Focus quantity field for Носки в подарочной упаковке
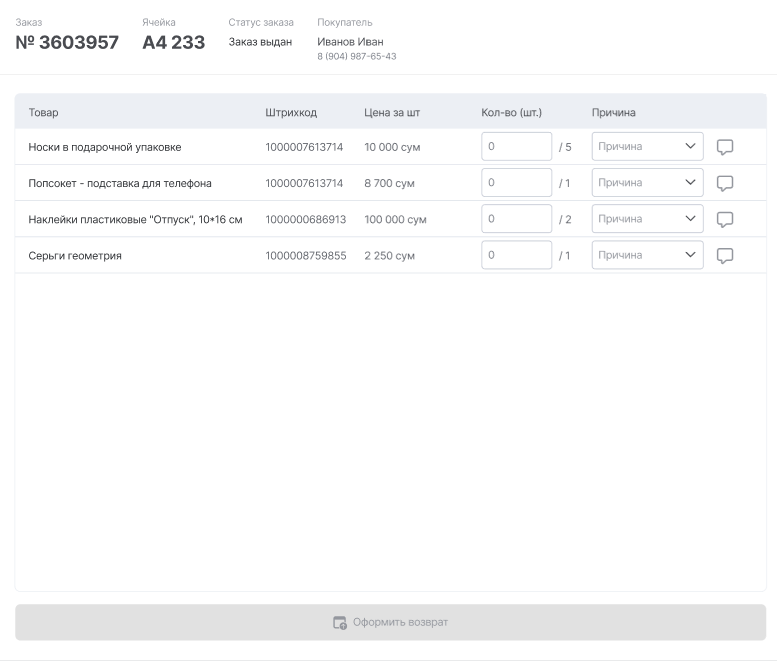777x661 pixels. [x=516, y=146]
